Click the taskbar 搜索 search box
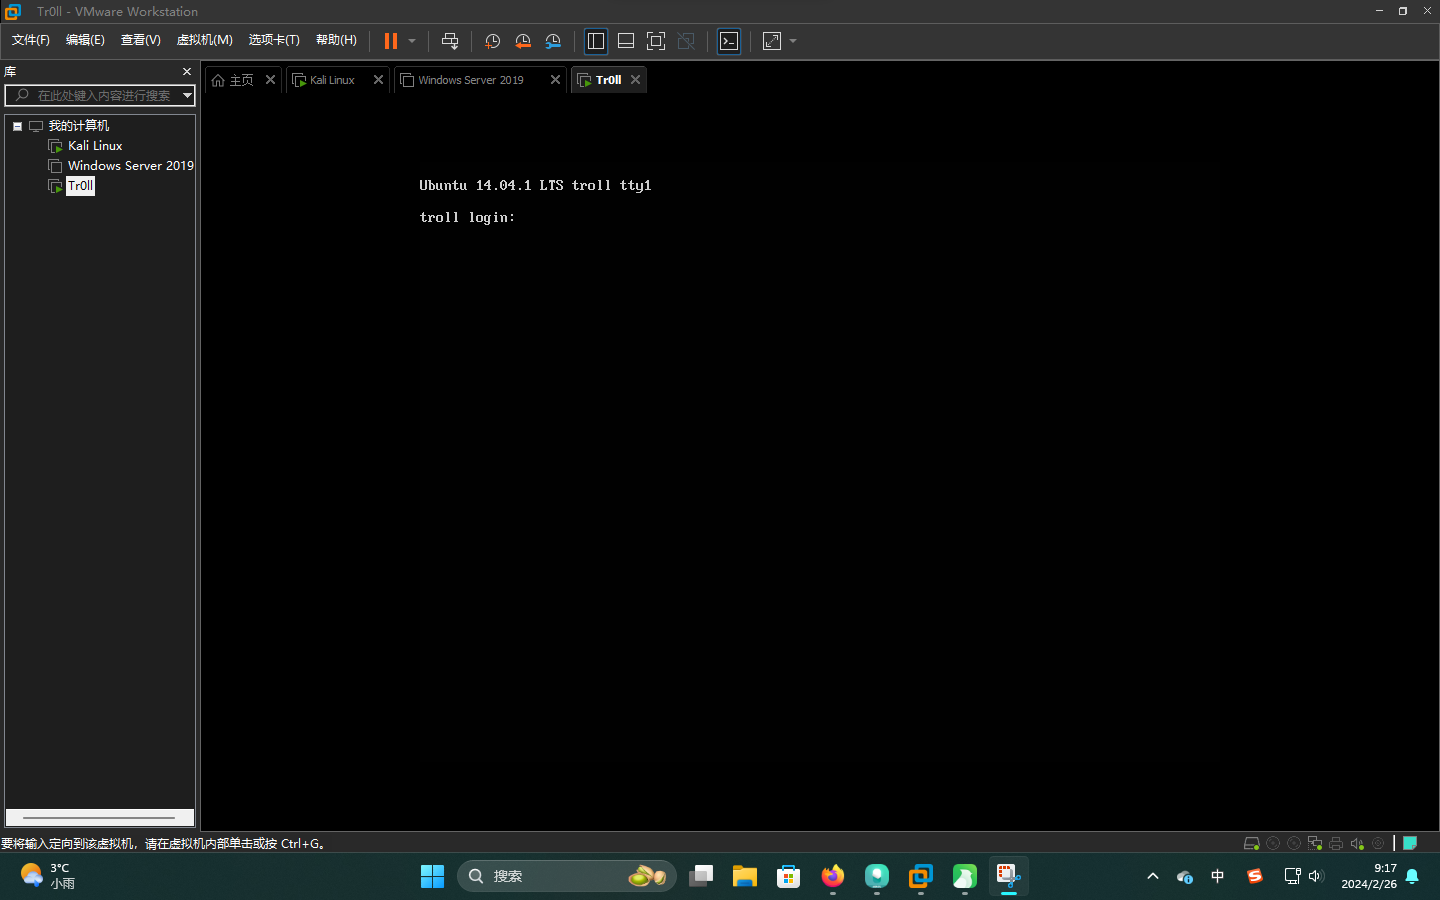 coord(567,876)
